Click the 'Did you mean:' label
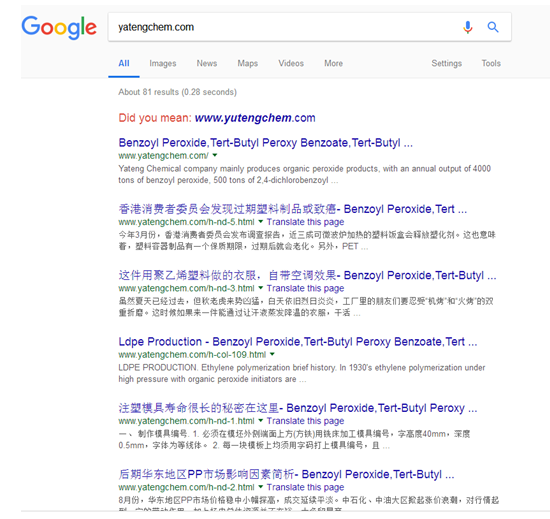The image size is (550, 519). (x=155, y=118)
